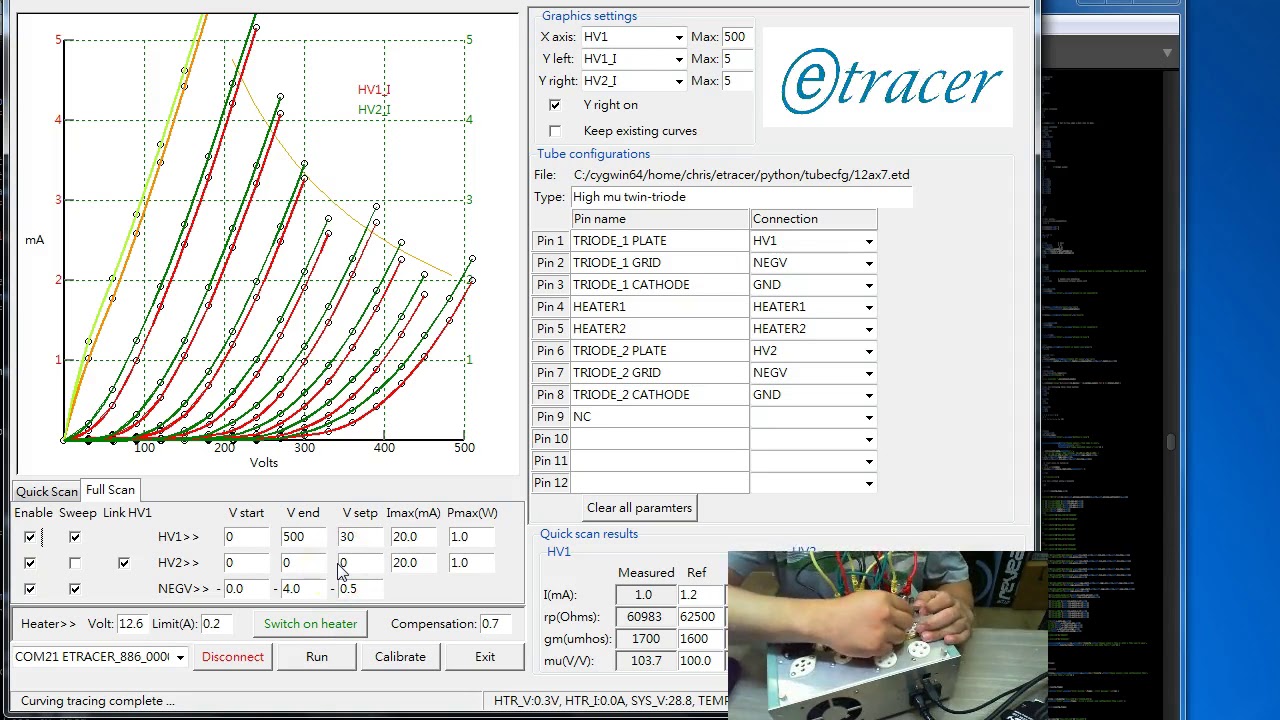Click the Compensation field showing 0.7

point(498,624)
